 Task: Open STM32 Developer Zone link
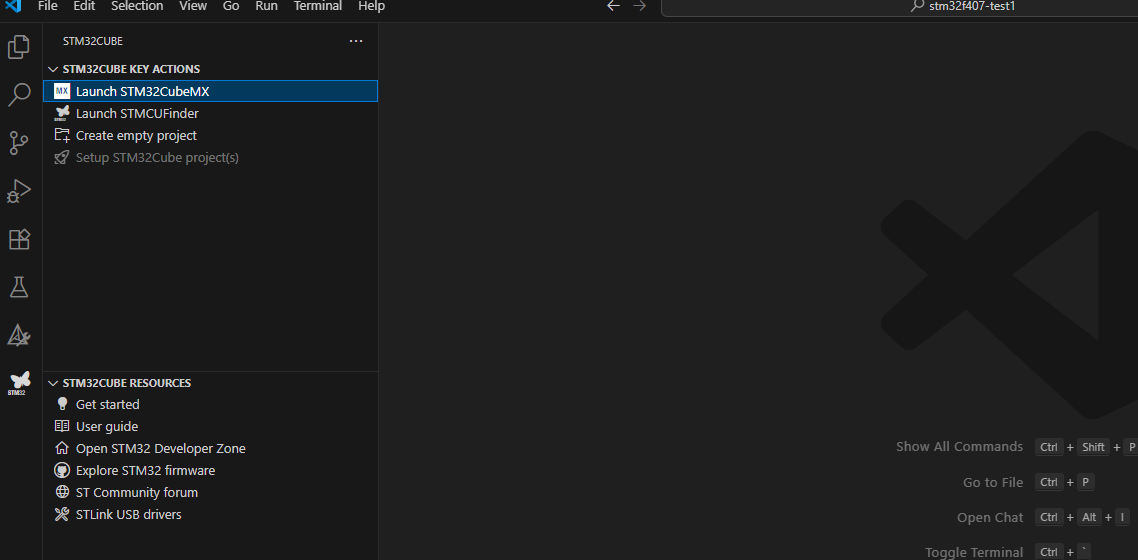point(210,448)
